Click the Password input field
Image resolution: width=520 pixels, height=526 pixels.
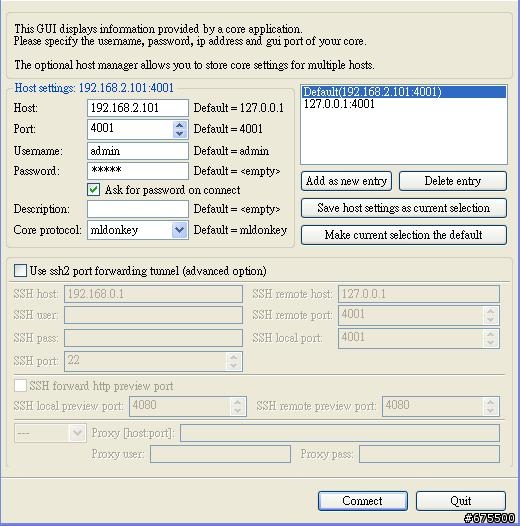(138, 171)
